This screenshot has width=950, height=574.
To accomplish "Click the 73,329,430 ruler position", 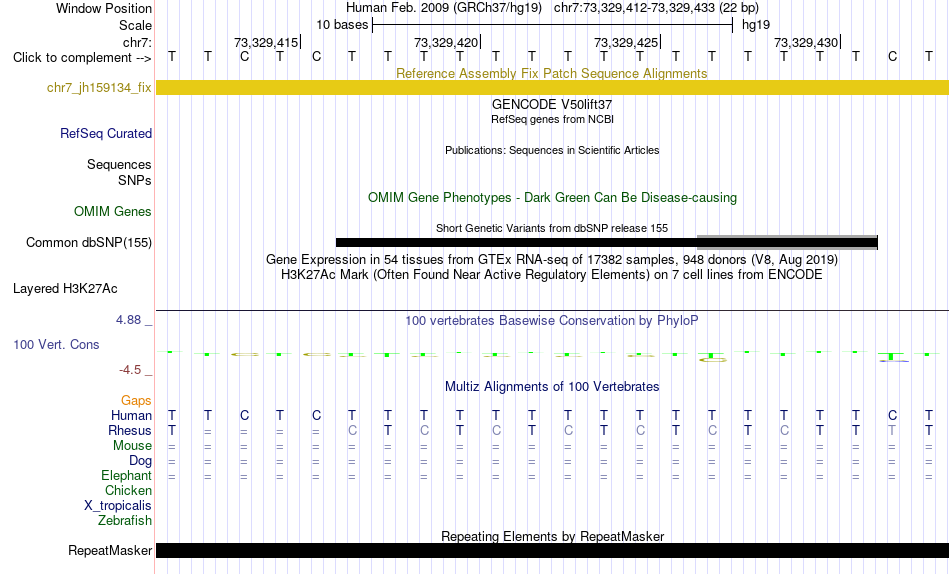I will [806, 42].
